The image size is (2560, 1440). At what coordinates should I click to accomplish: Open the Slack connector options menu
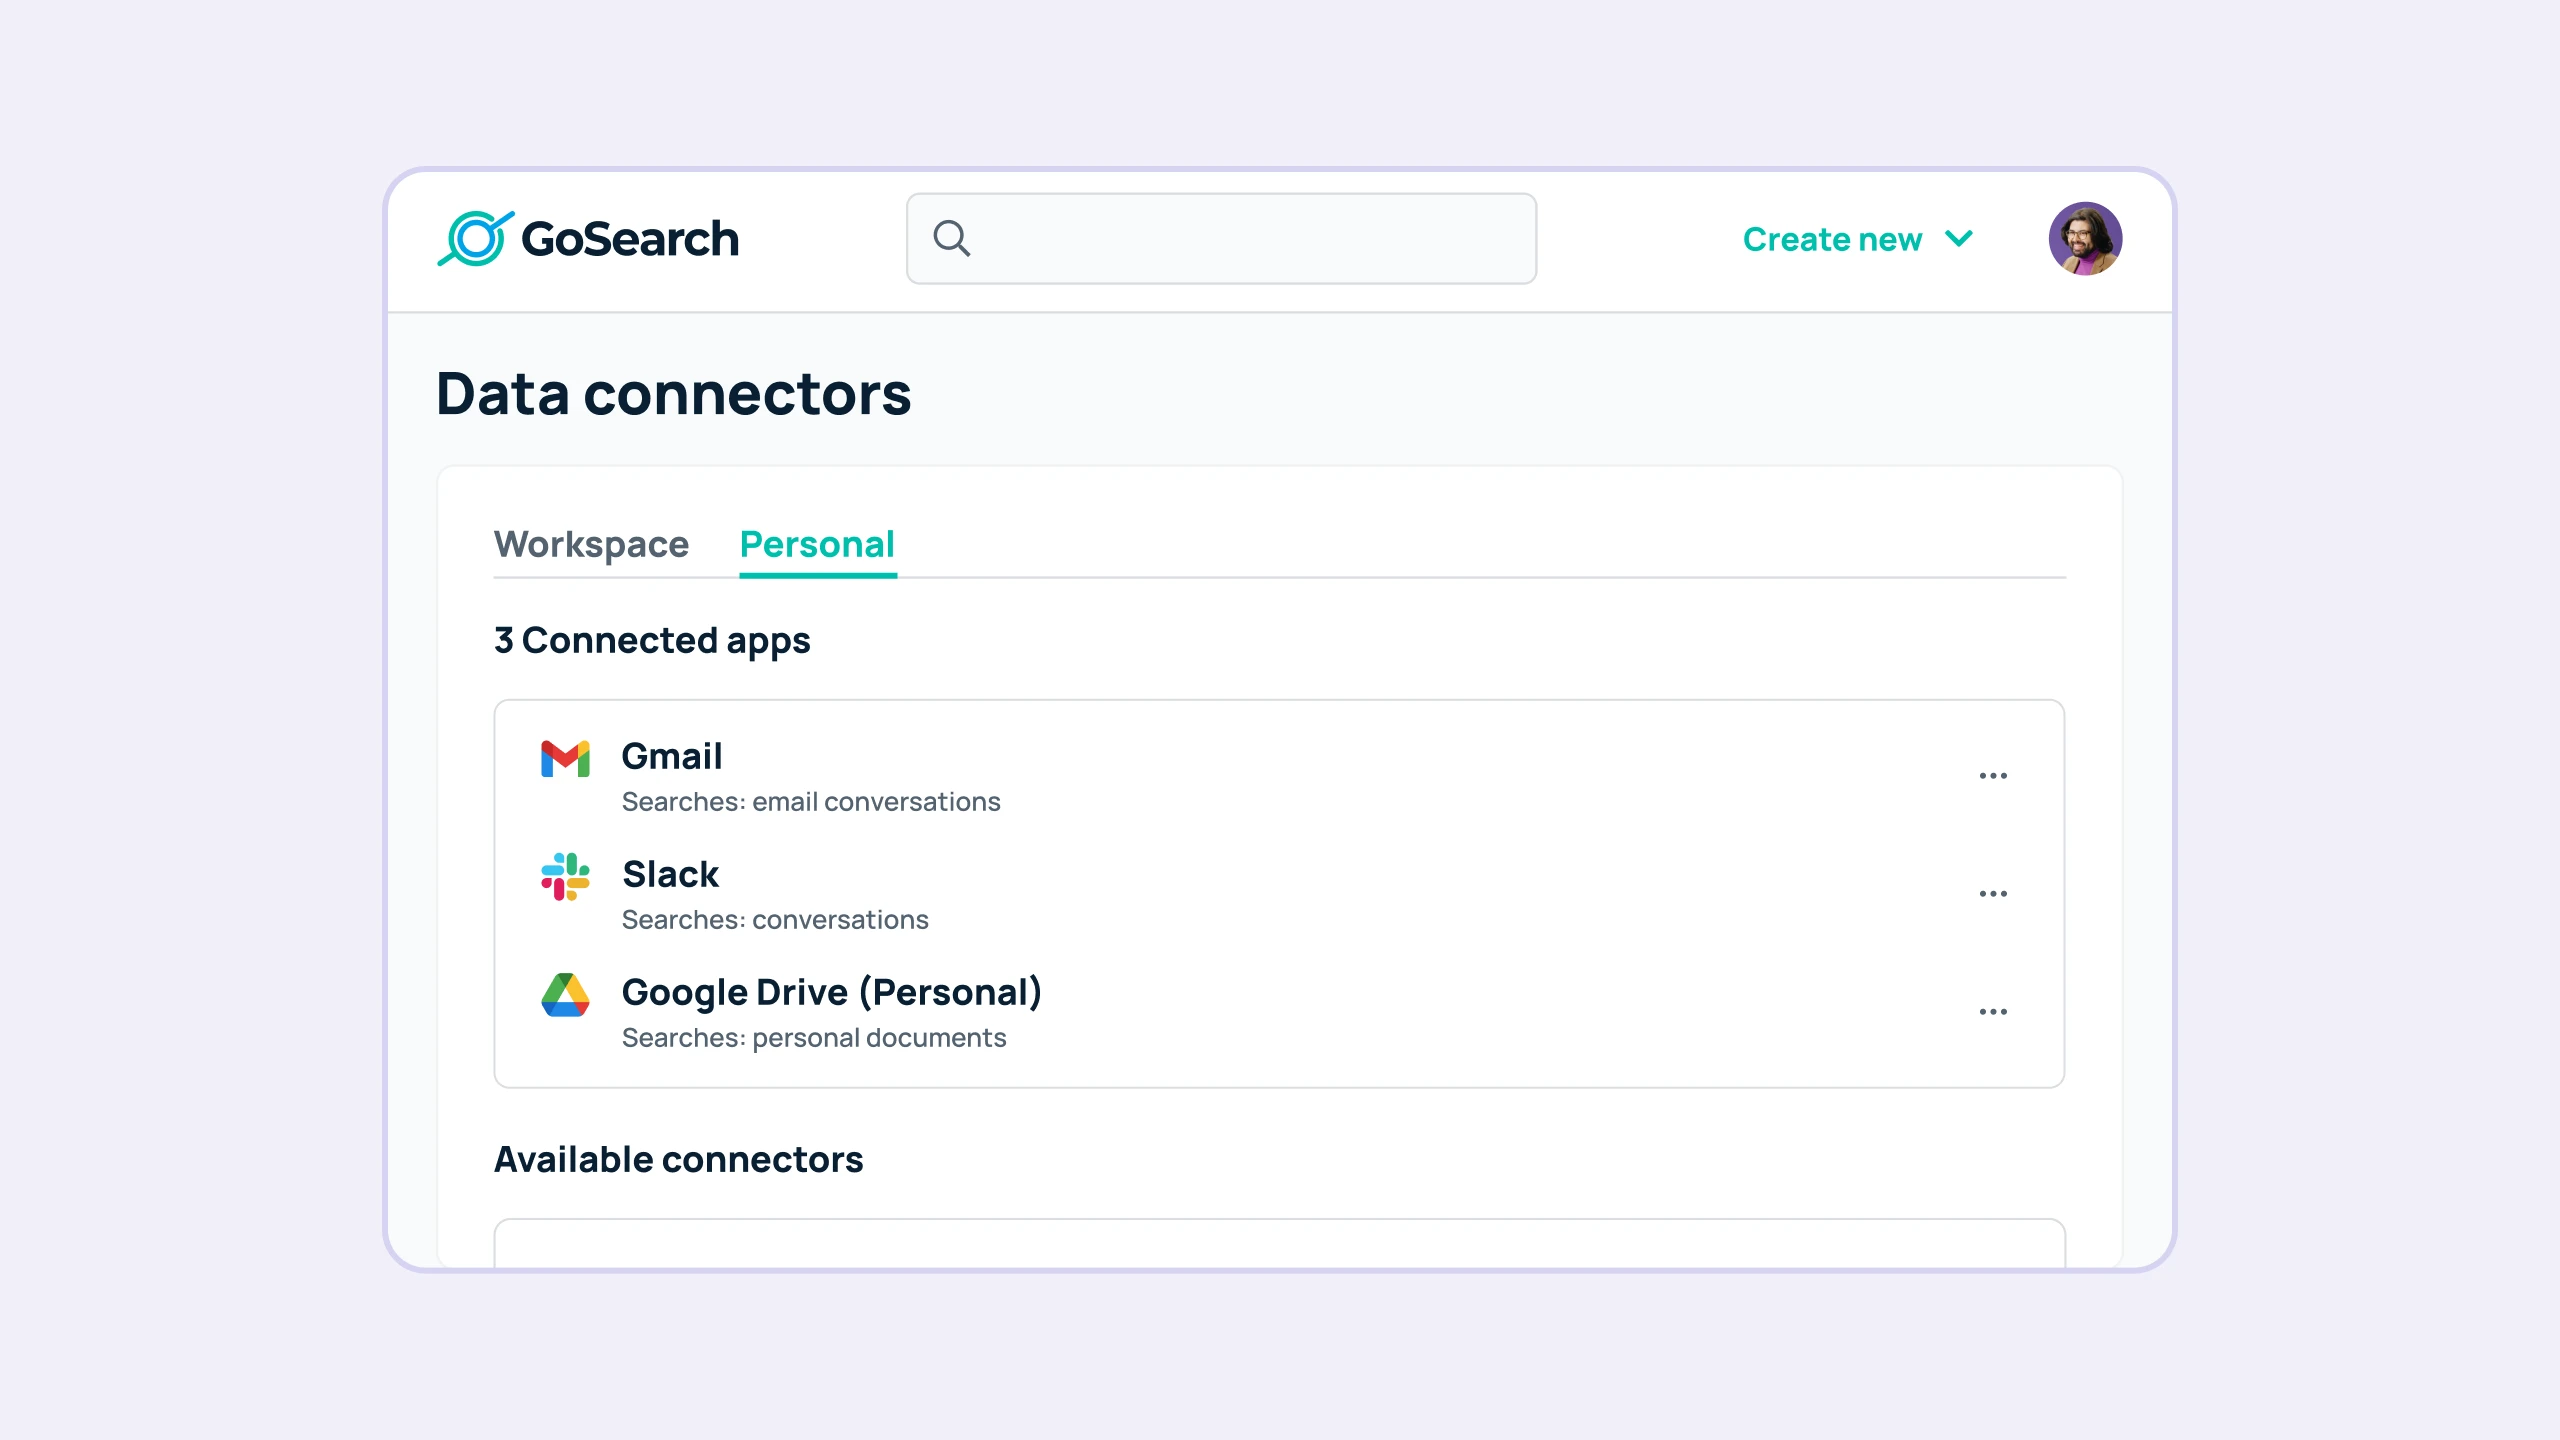[1994, 892]
